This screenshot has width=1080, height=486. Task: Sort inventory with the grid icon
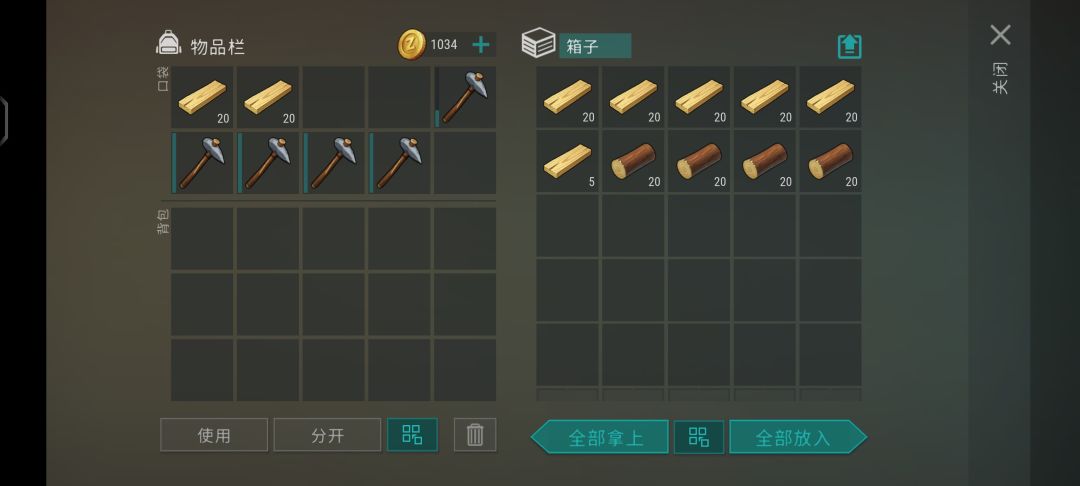pos(412,434)
